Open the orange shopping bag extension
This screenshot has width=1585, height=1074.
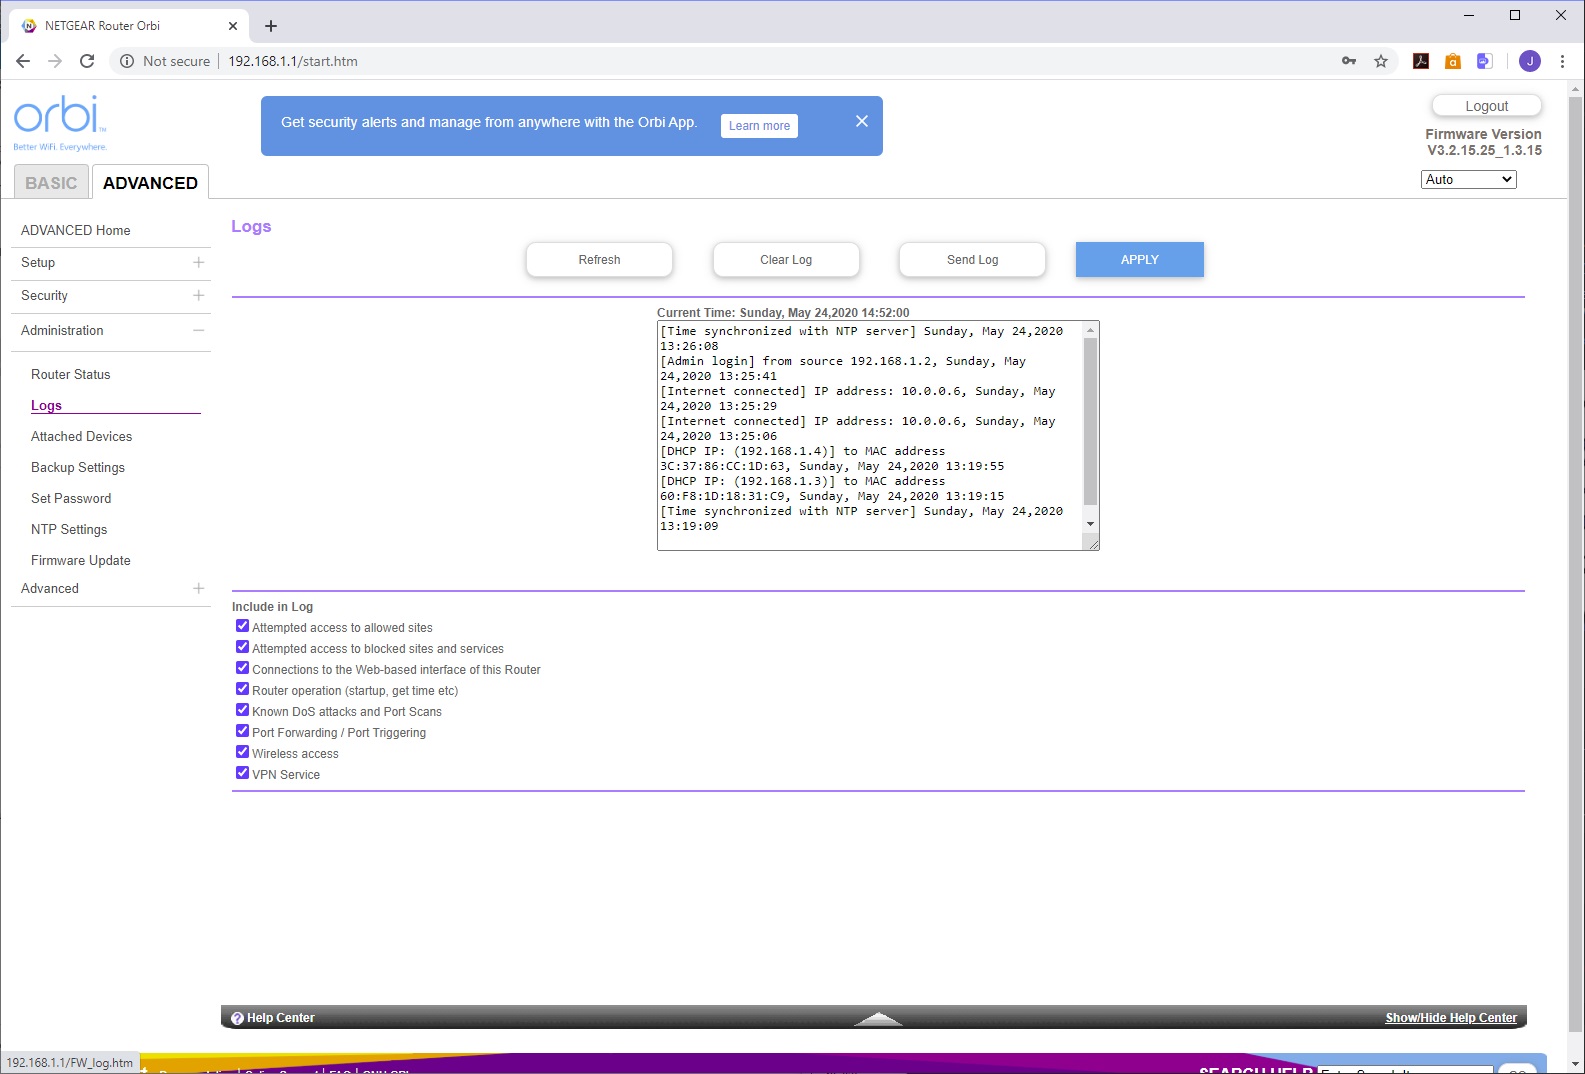point(1453,61)
